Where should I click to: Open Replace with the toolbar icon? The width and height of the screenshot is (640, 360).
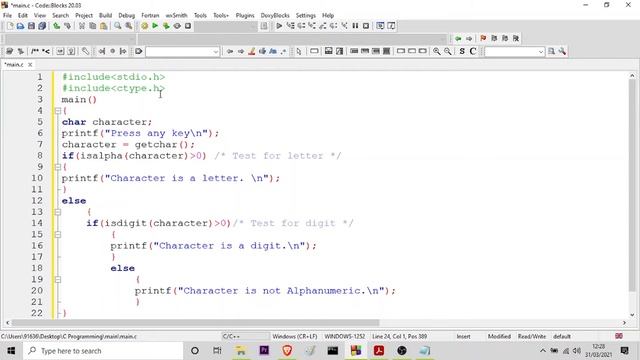129,26
